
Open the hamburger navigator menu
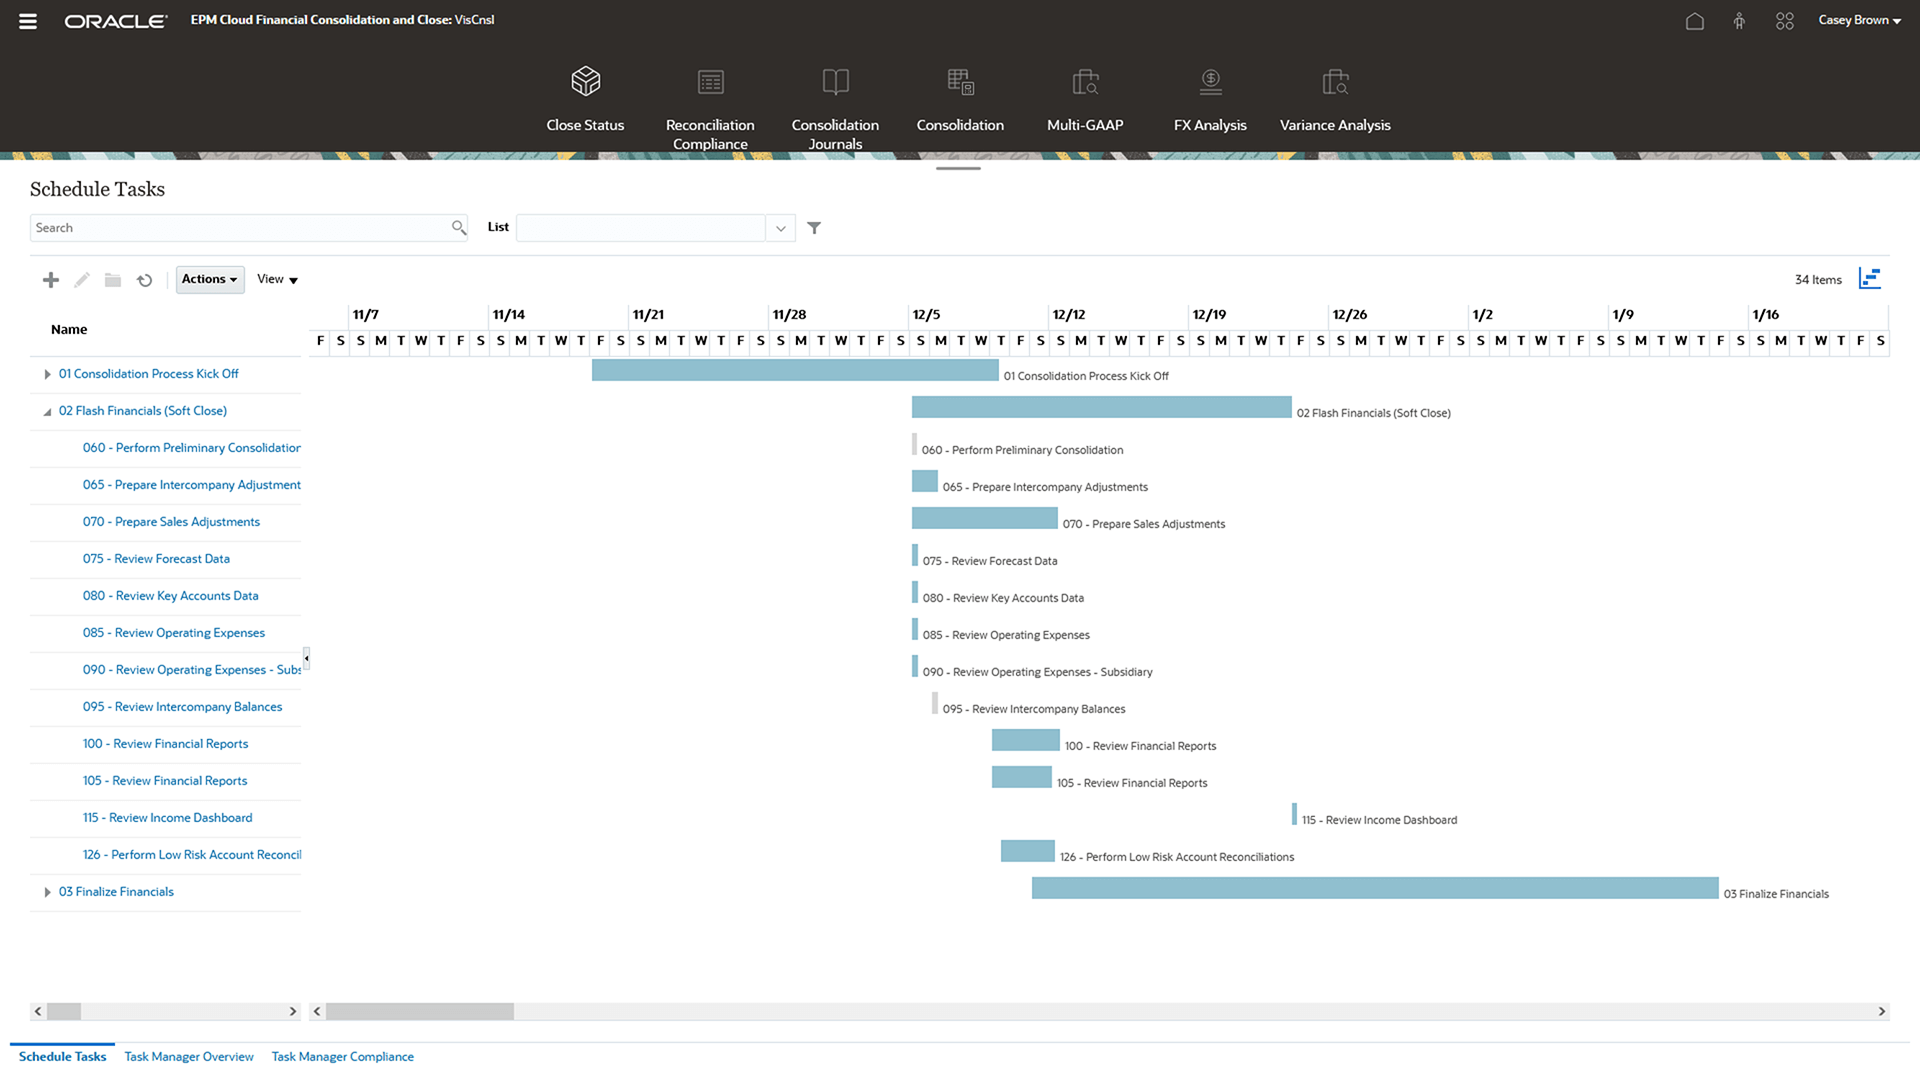pos(28,21)
